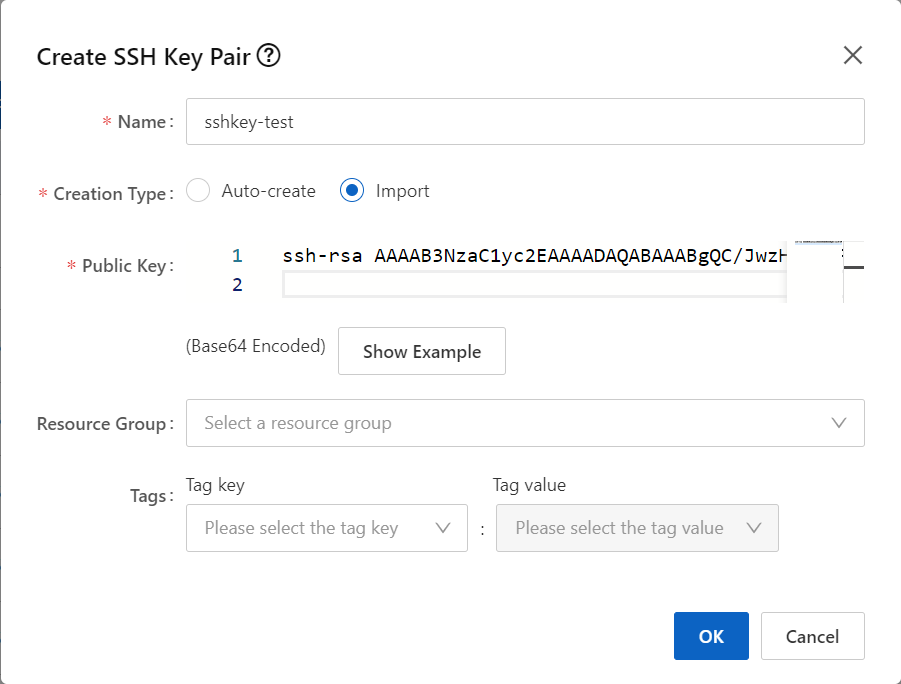The image size is (901, 684).
Task: Click line number 1 in the public key editor
Action: coord(237,255)
